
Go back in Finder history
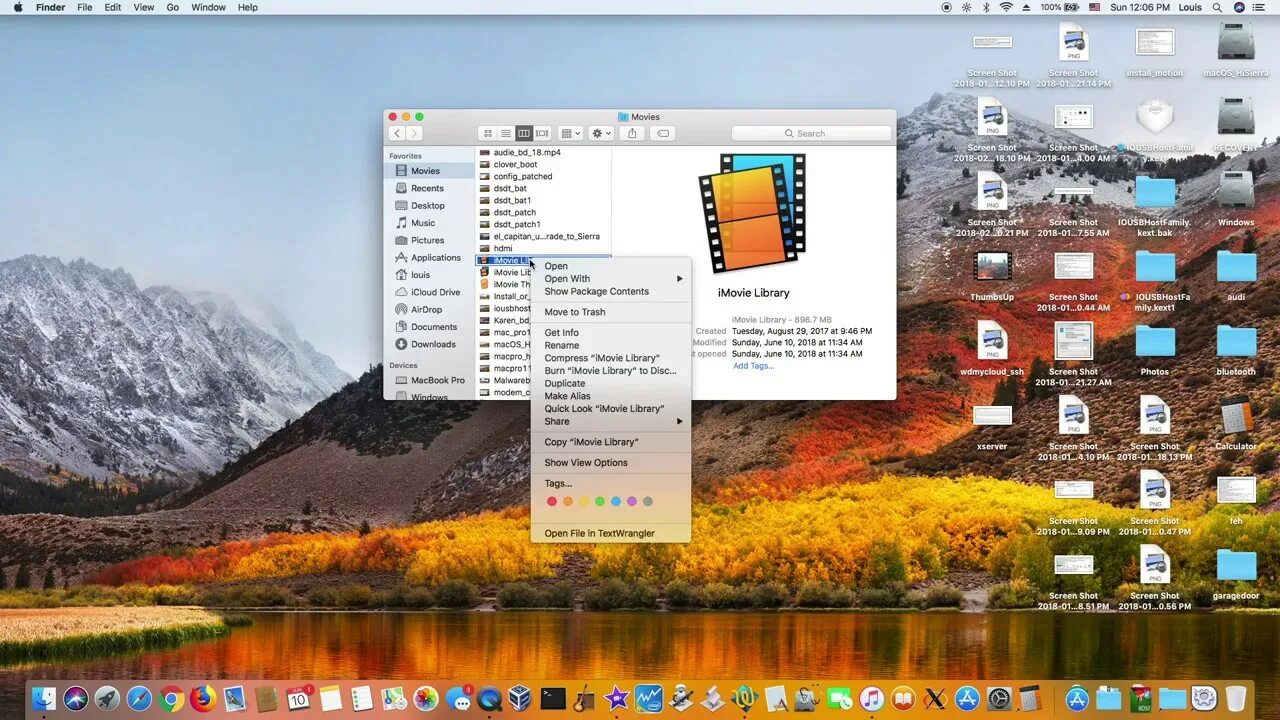pos(397,133)
